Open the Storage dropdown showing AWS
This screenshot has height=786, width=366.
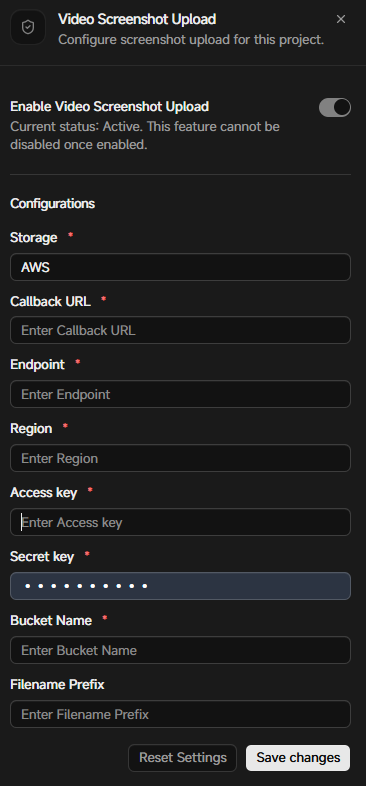click(180, 267)
